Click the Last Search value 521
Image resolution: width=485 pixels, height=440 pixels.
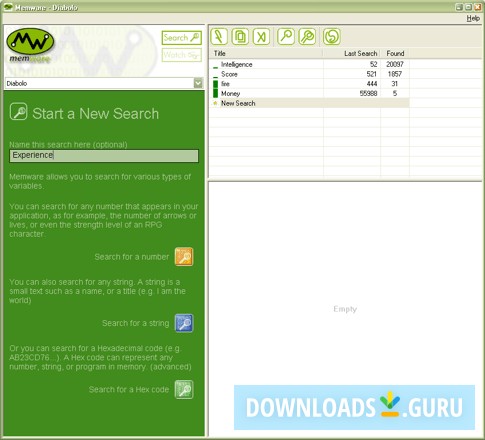[372, 74]
